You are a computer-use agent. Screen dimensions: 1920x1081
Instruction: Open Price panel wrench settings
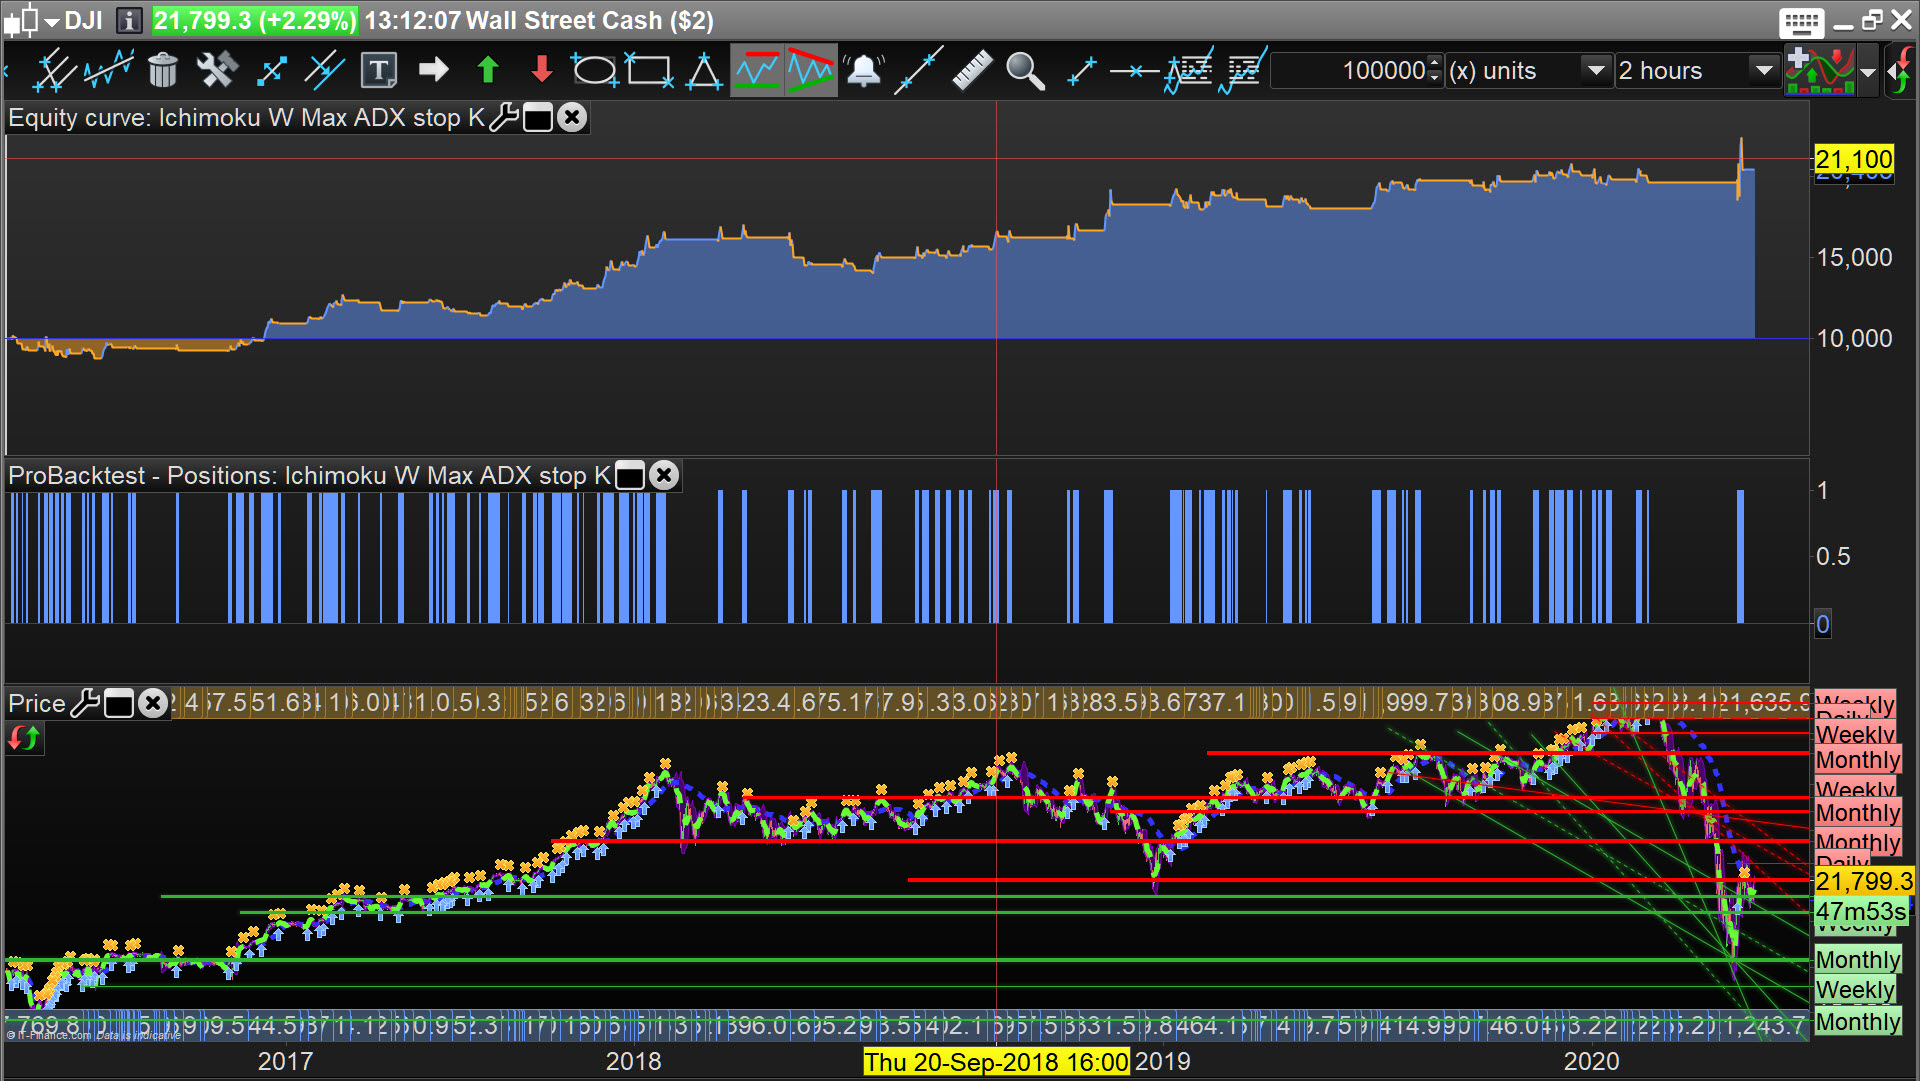tap(86, 704)
